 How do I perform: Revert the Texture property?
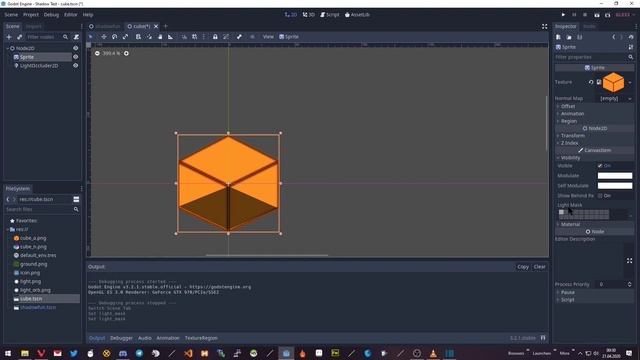tap(591, 82)
